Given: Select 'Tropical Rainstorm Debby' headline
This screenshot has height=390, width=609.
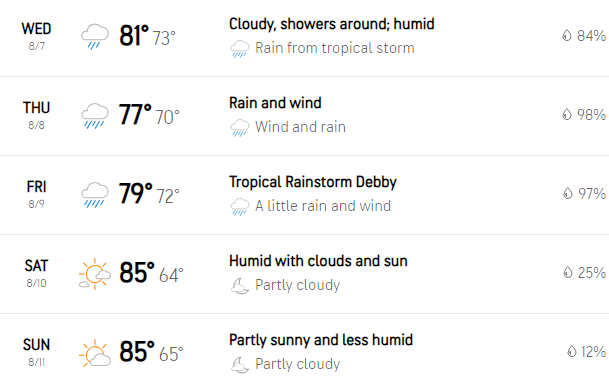Looking at the screenshot, I should click(x=313, y=182).
